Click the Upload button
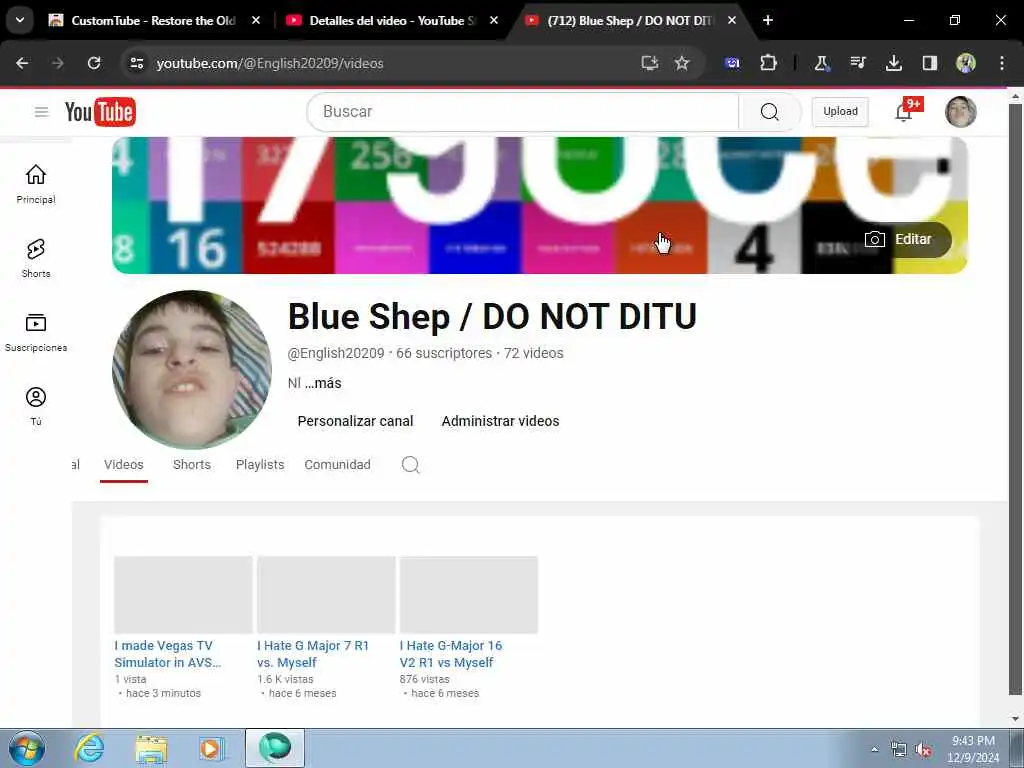The height and width of the screenshot is (768, 1024). pos(840,112)
